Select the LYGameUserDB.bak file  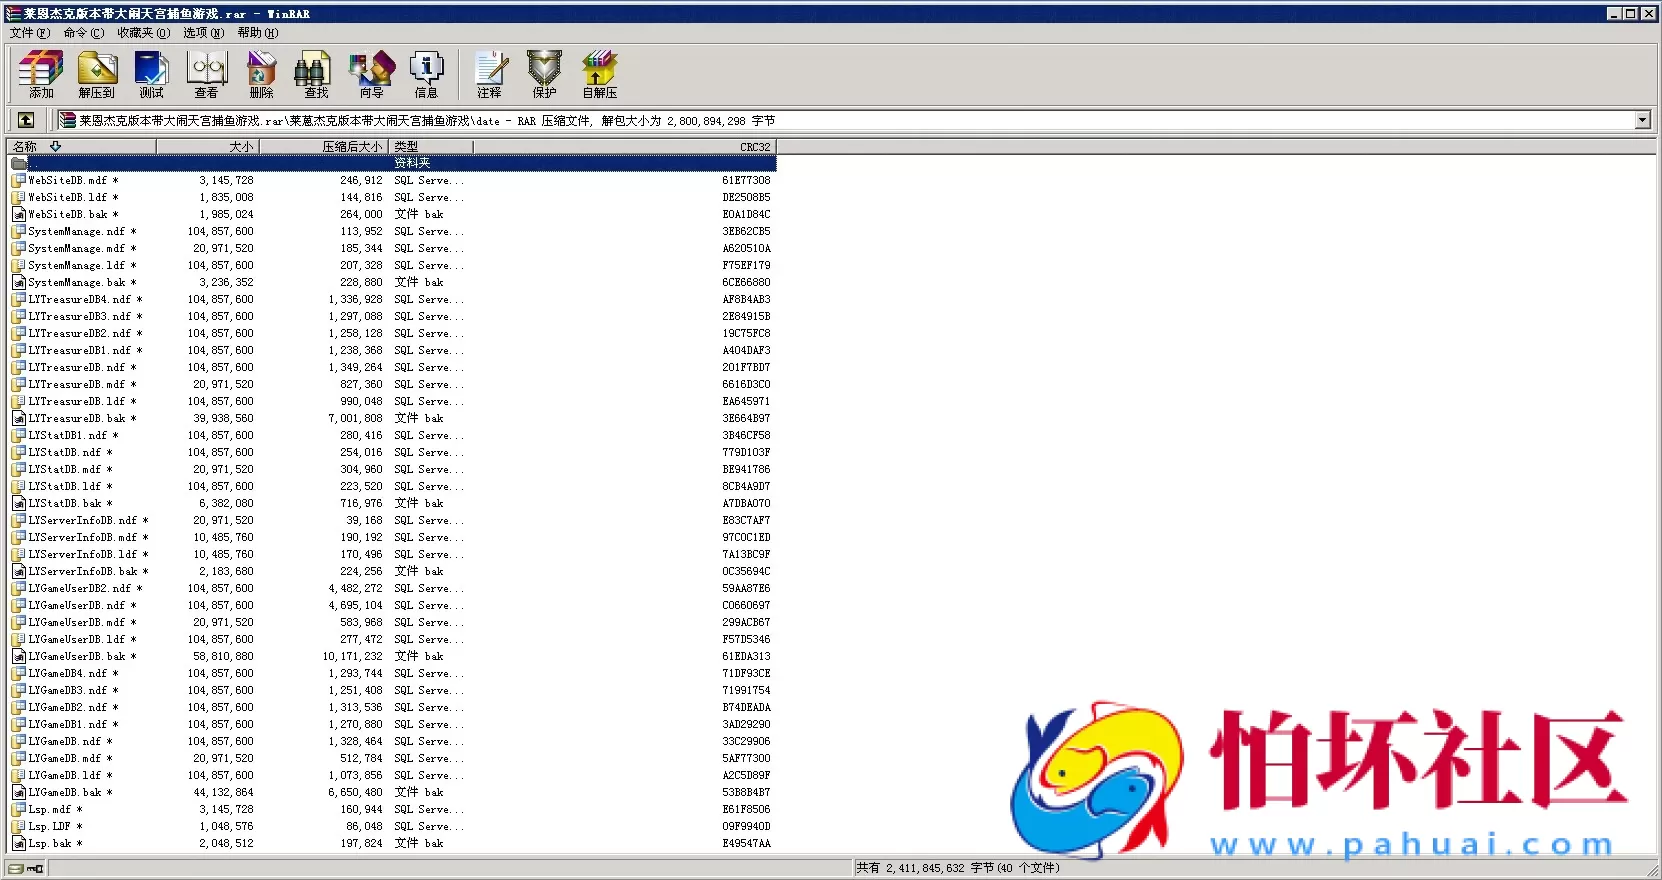[x=76, y=657]
